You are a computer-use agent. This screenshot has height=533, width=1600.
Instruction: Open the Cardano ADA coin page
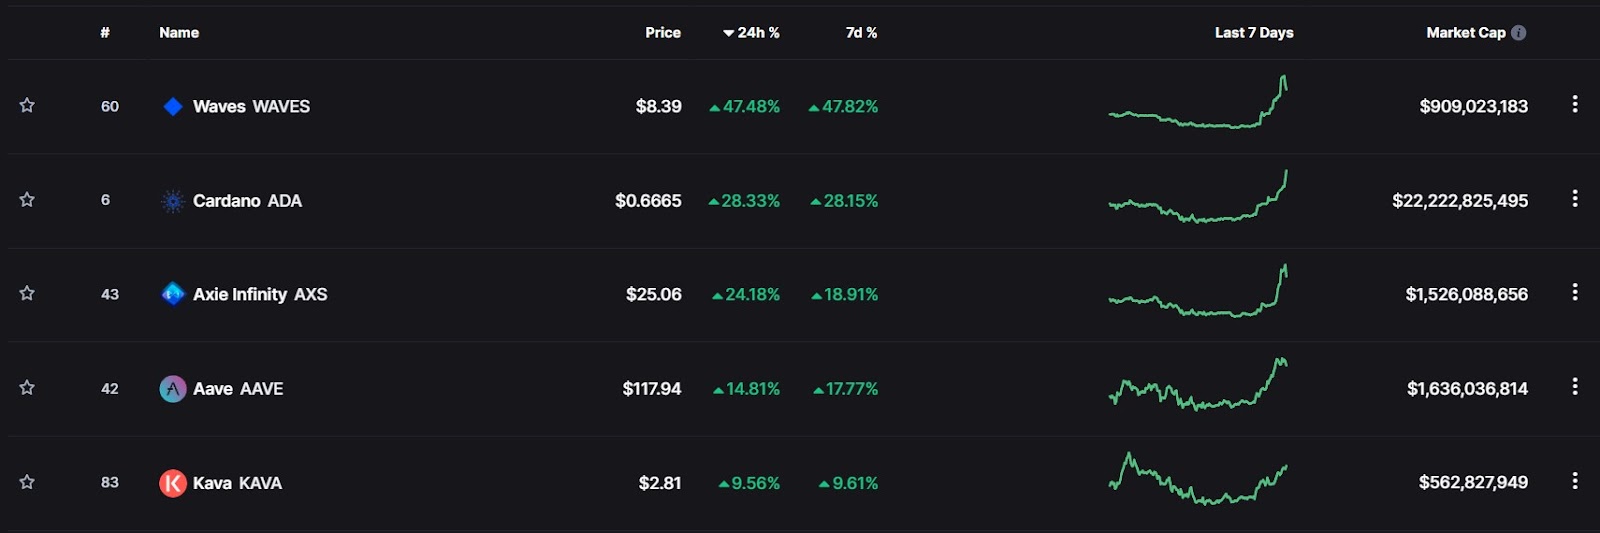coord(247,201)
